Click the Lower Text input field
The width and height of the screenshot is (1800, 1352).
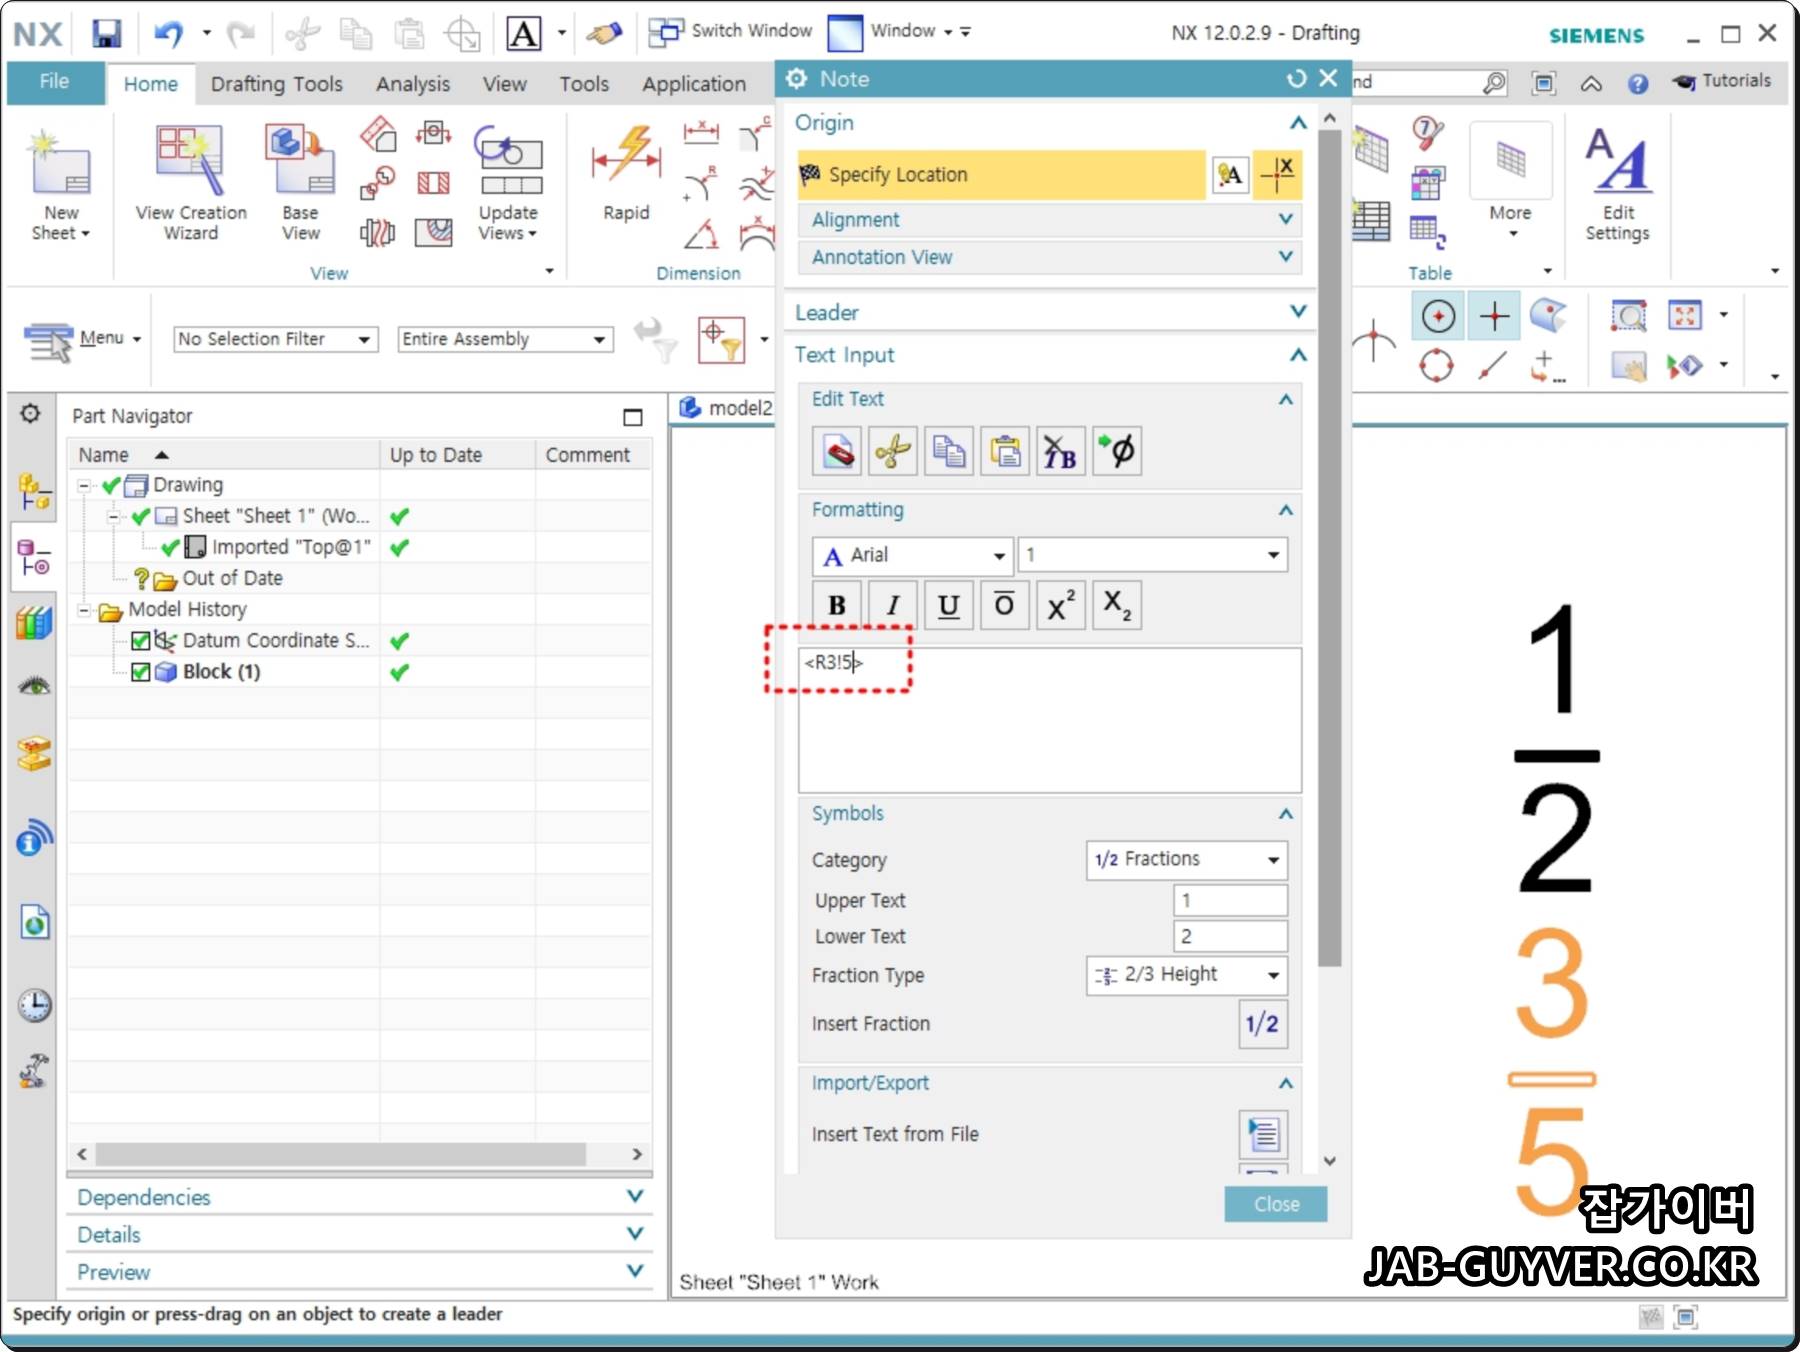1230,937
